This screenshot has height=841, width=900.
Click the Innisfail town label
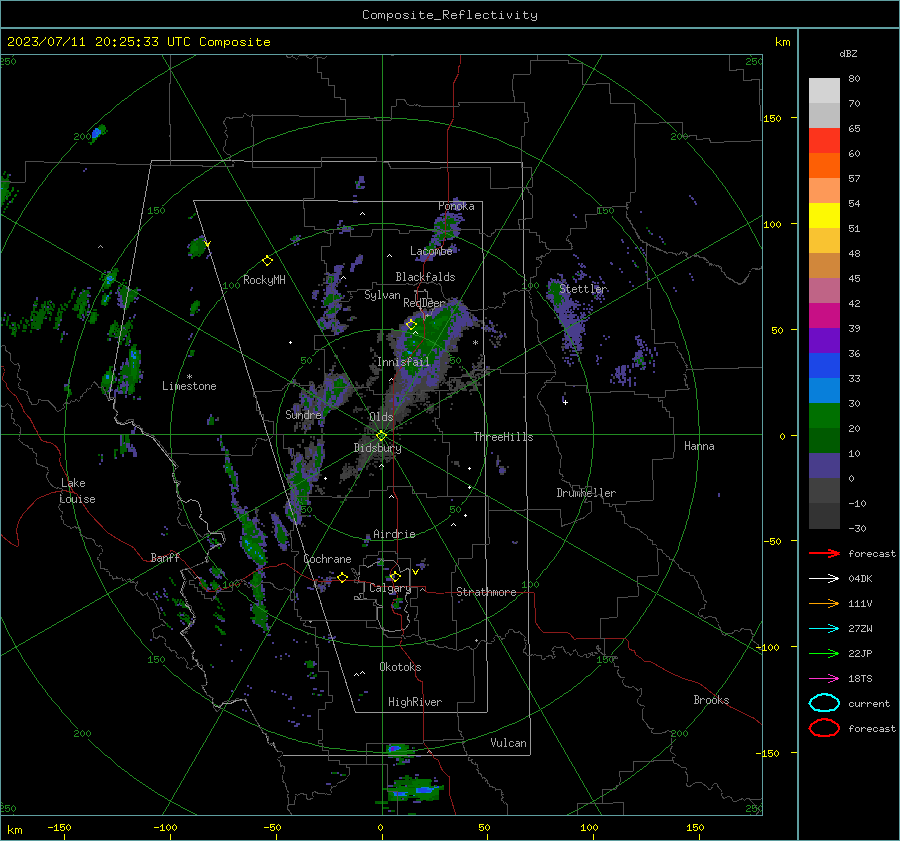point(403,362)
